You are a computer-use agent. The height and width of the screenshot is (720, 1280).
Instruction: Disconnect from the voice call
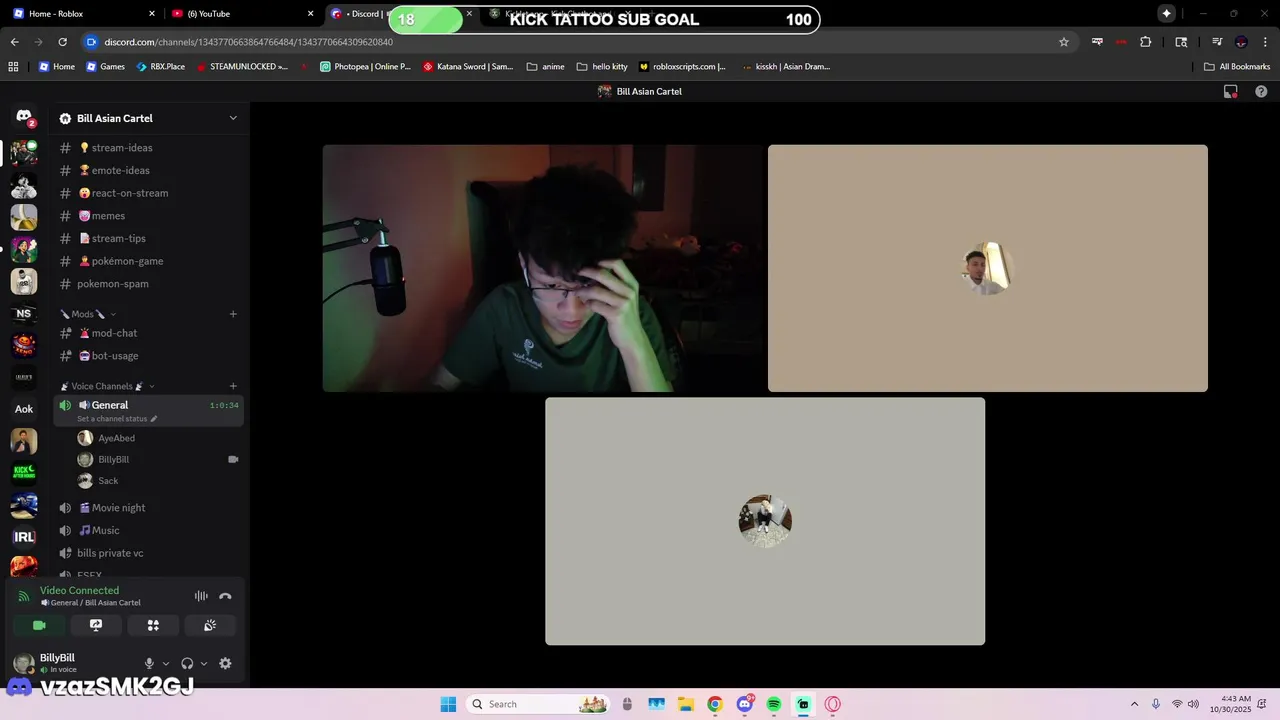[x=225, y=596]
